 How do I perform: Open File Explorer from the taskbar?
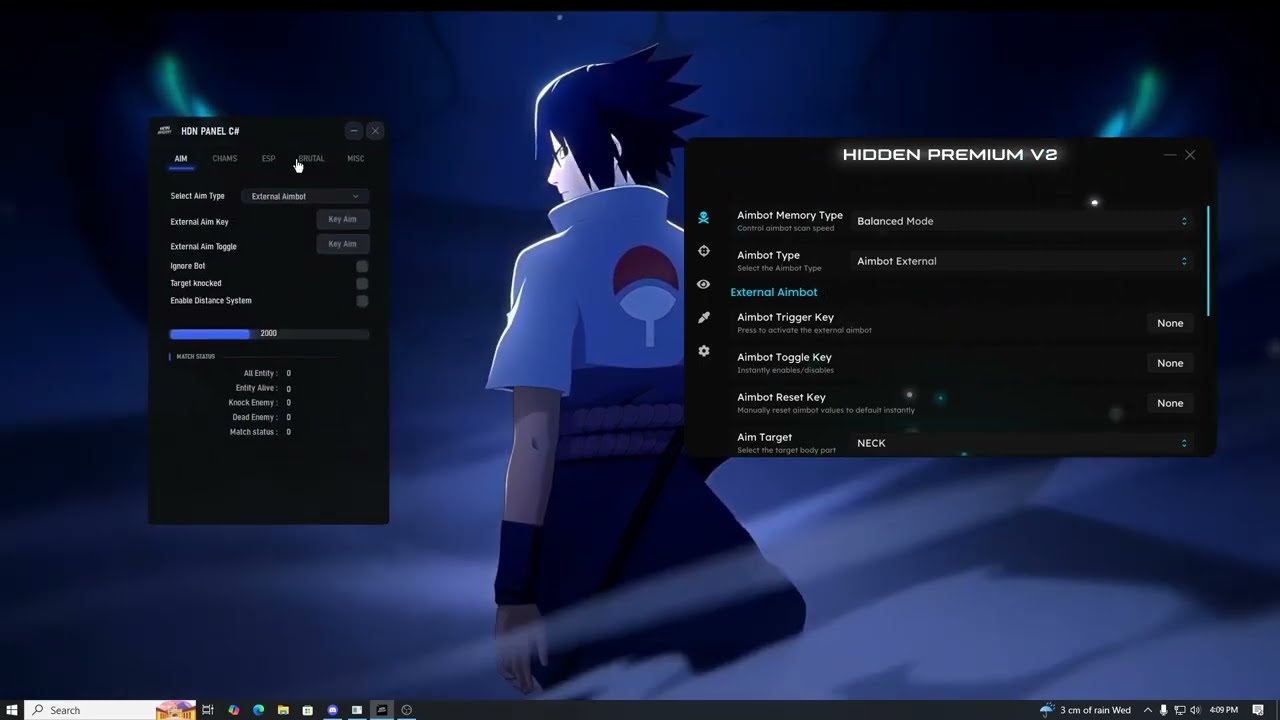pos(283,710)
